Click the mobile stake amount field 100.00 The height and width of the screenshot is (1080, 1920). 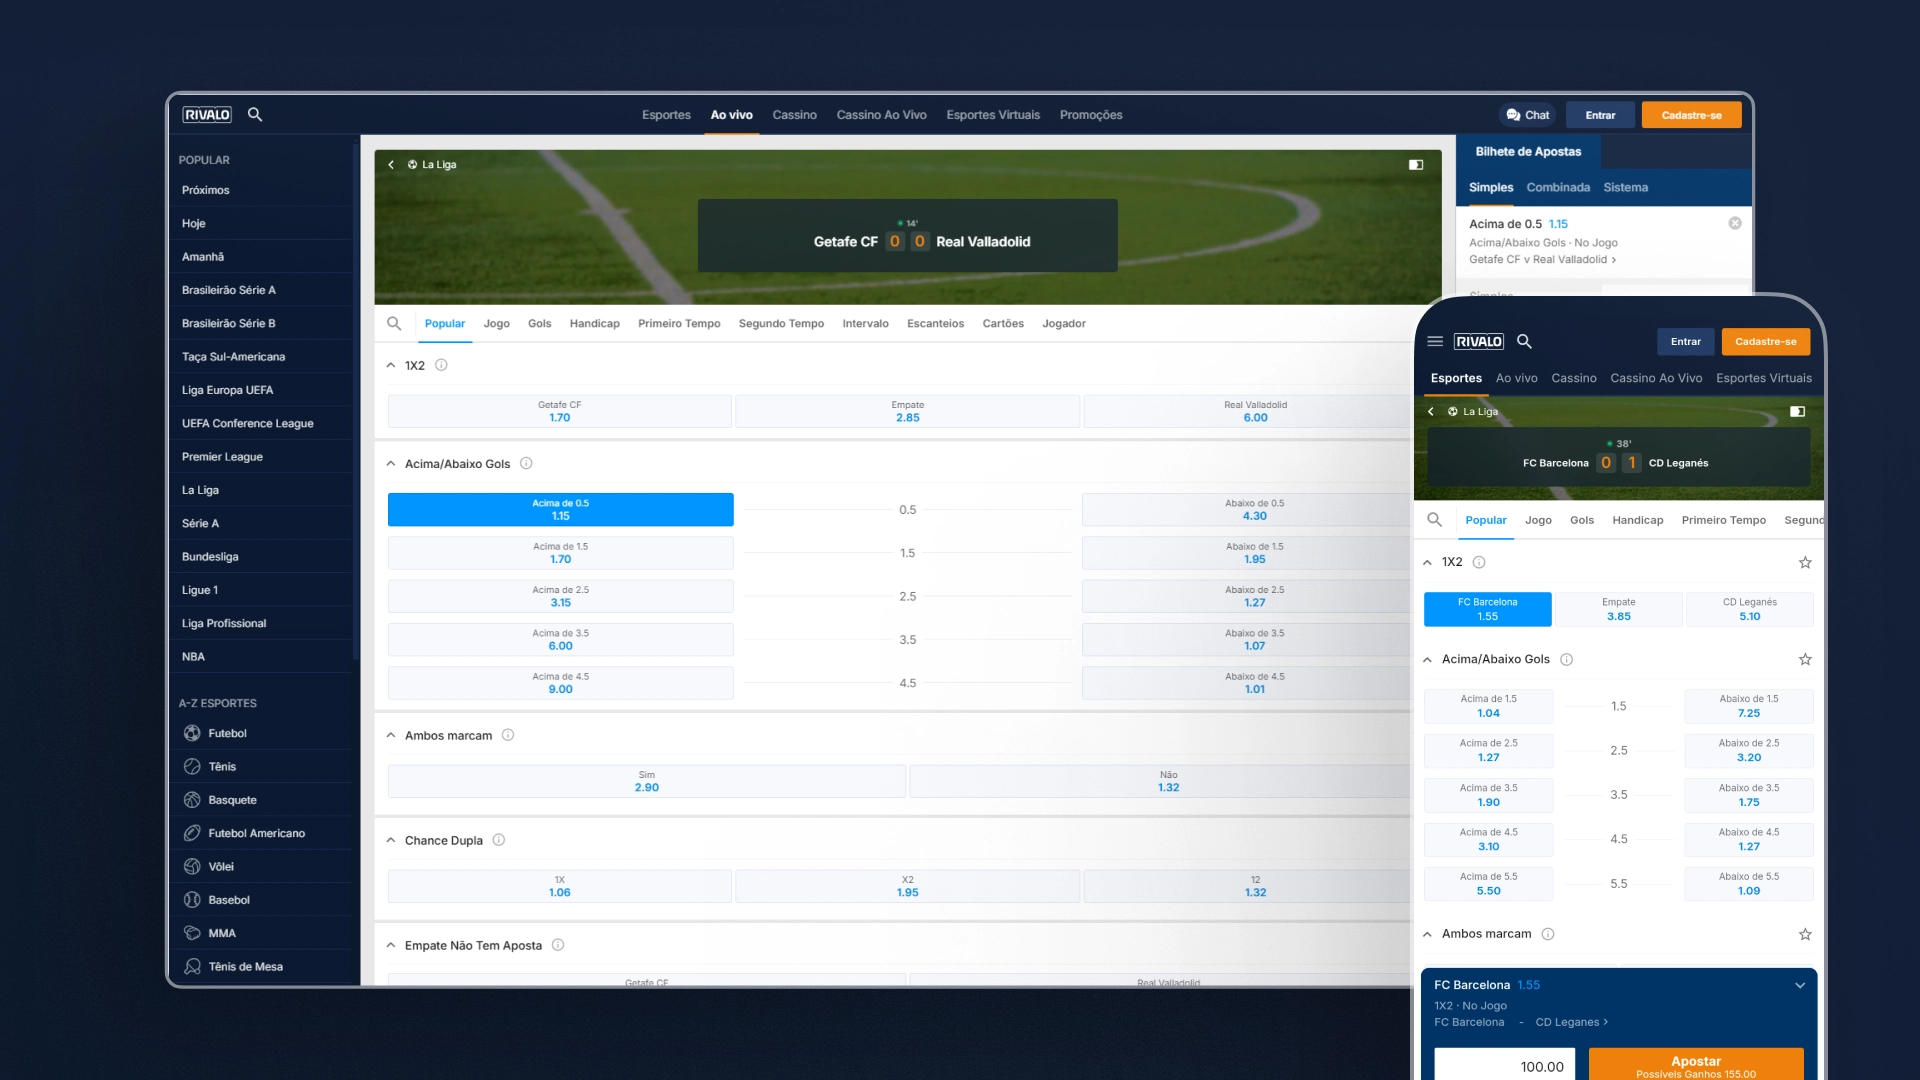tap(1504, 1066)
